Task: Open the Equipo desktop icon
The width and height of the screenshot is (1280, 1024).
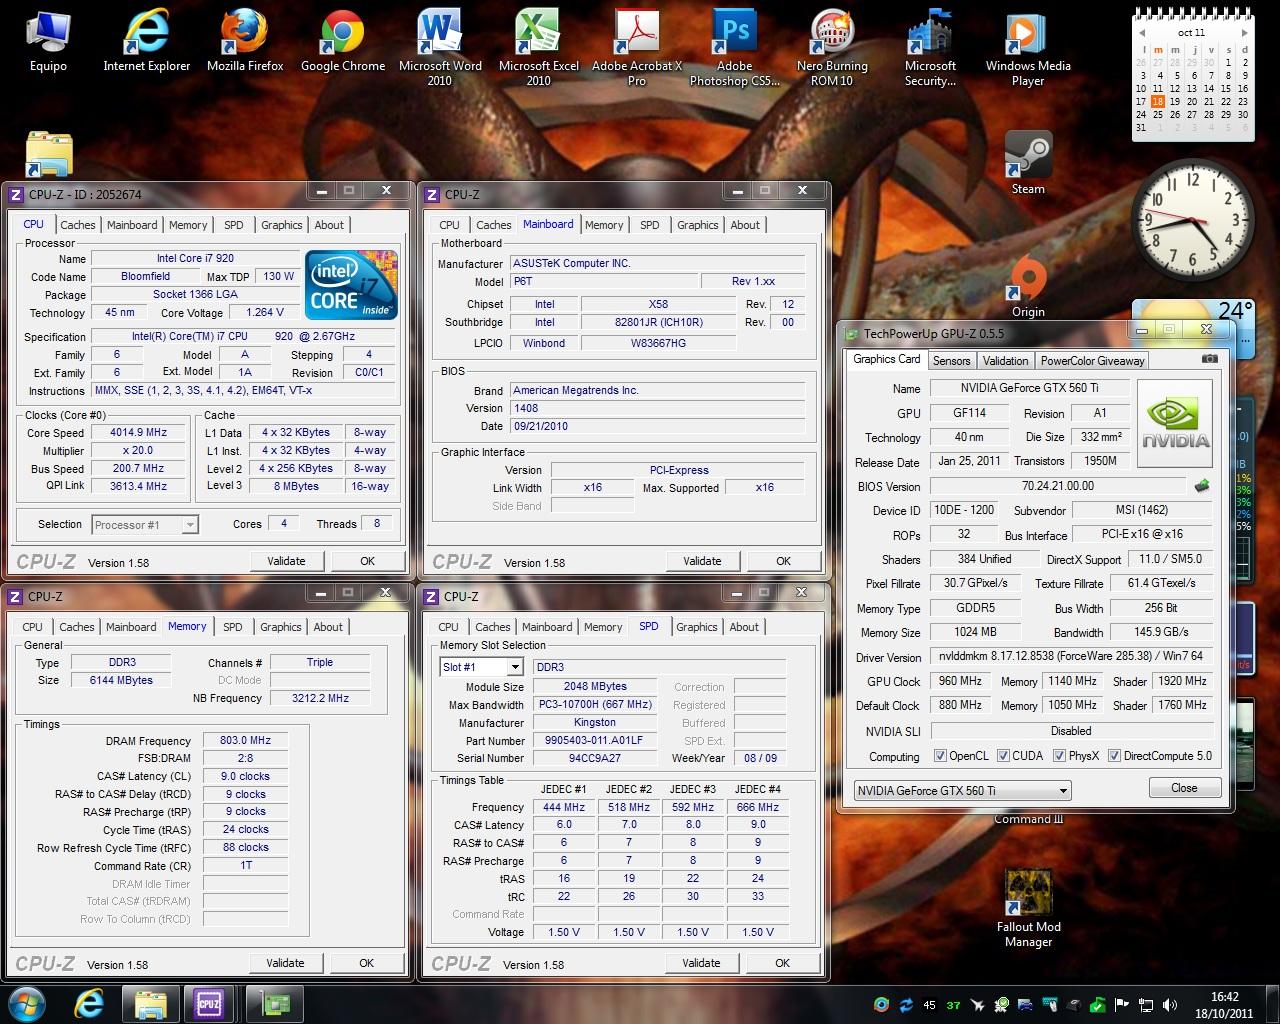Action: pyautogui.click(x=47, y=42)
